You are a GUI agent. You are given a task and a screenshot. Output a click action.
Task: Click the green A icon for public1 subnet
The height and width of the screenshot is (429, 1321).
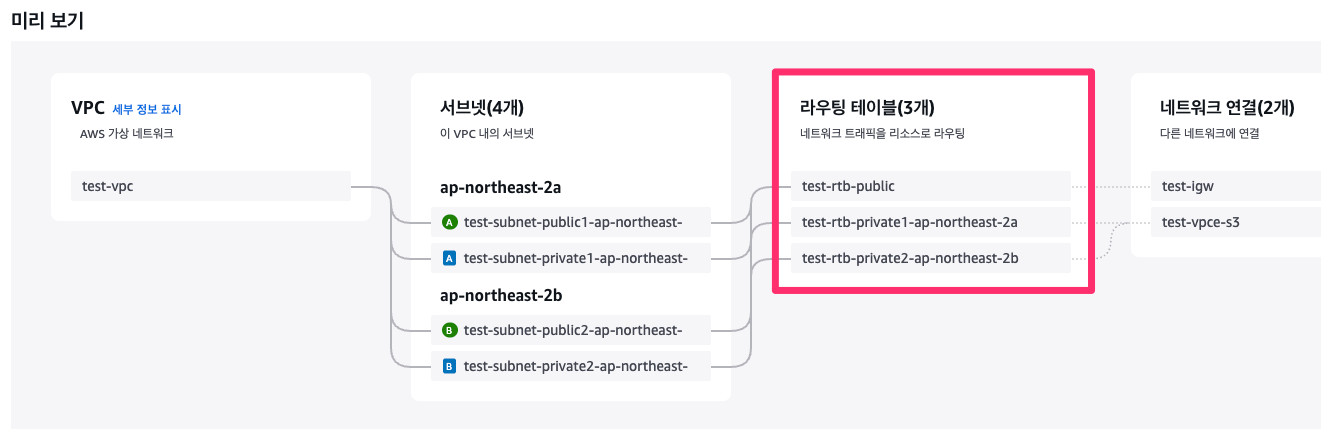449,222
